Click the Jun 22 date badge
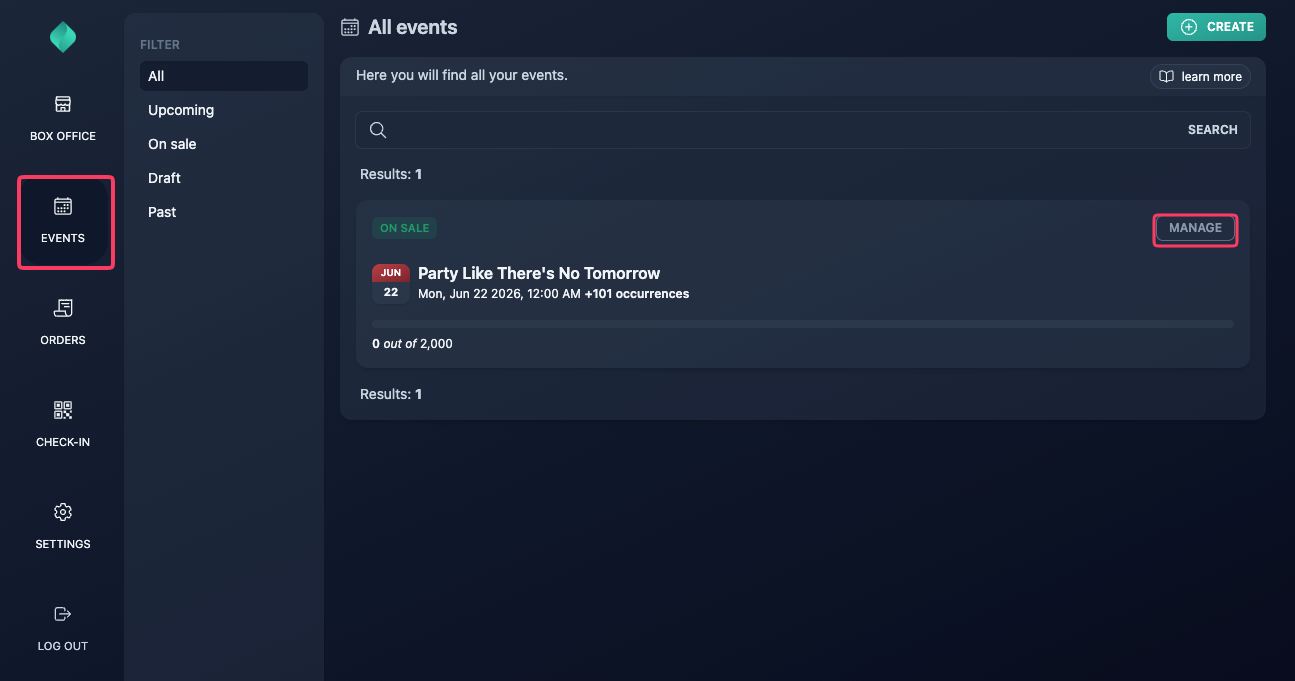 tap(391, 284)
